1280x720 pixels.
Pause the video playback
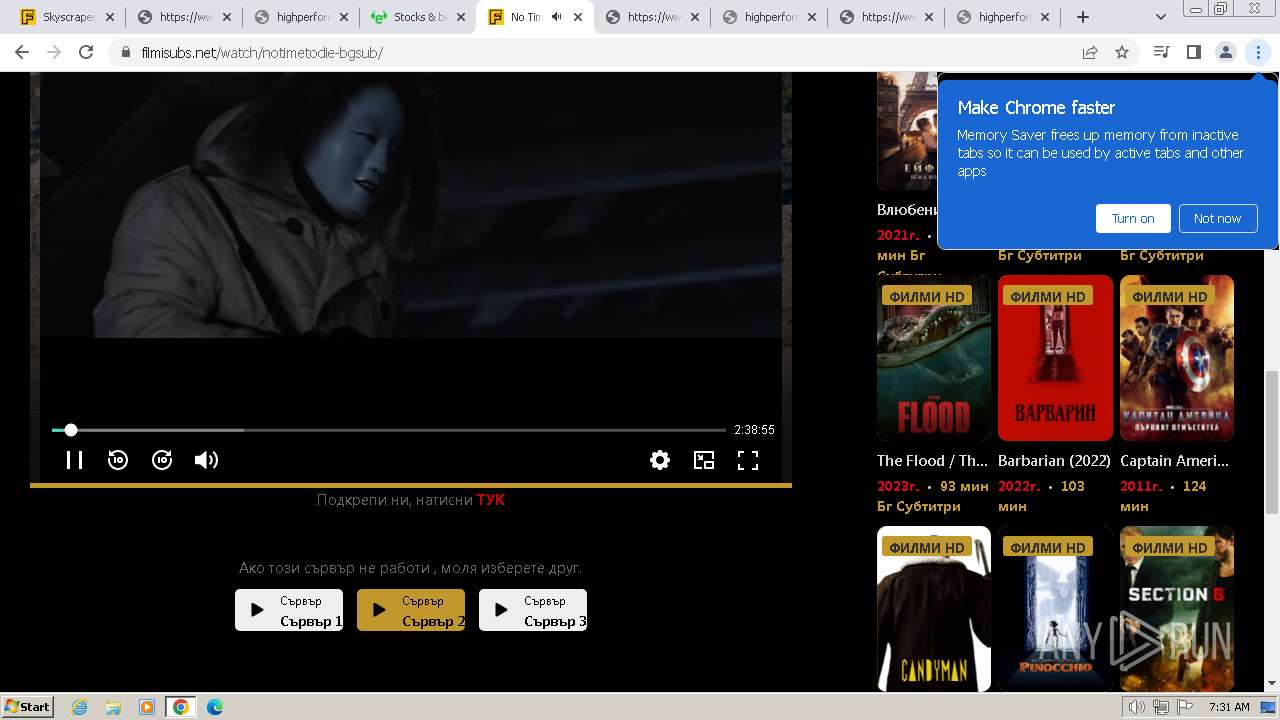pyautogui.click(x=74, y=460)
